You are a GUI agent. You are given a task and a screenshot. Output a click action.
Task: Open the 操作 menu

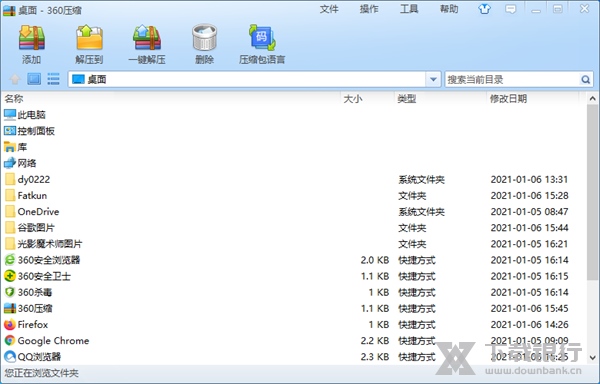(369, 9)
